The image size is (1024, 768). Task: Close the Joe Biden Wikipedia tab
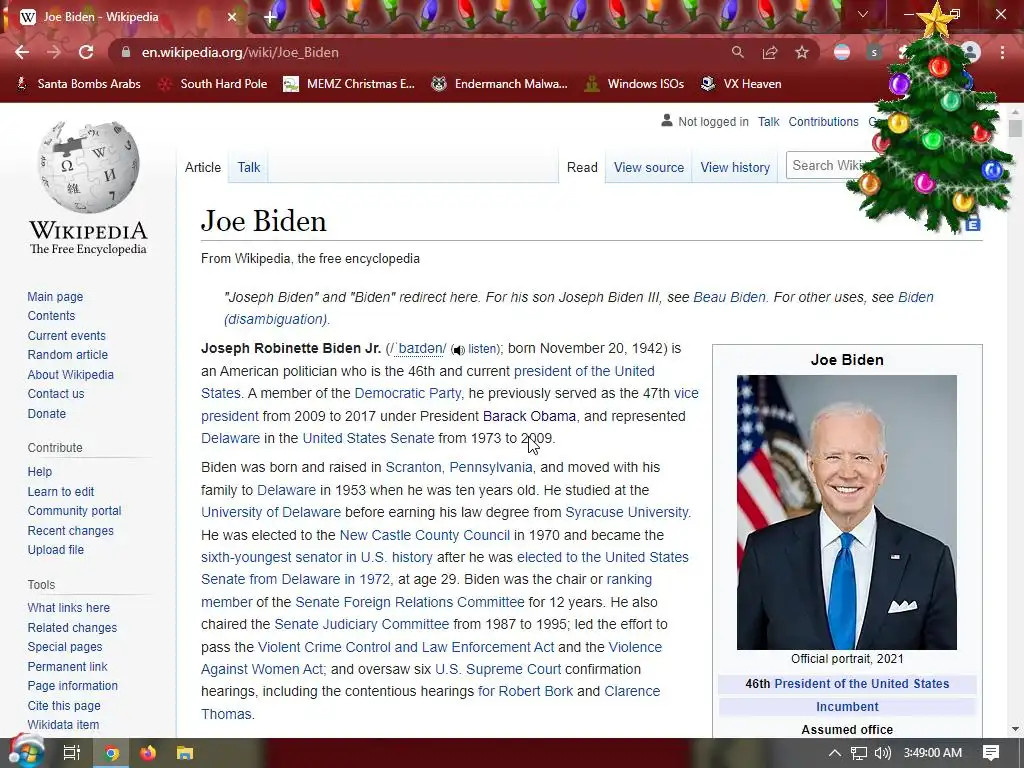(232, 17)
